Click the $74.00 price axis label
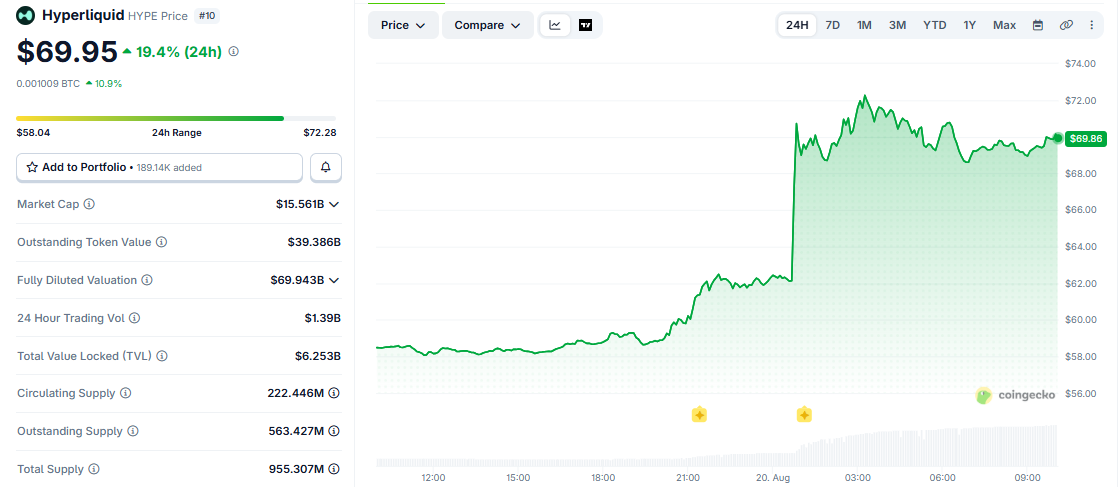1120x487 pixels. 1080,64
